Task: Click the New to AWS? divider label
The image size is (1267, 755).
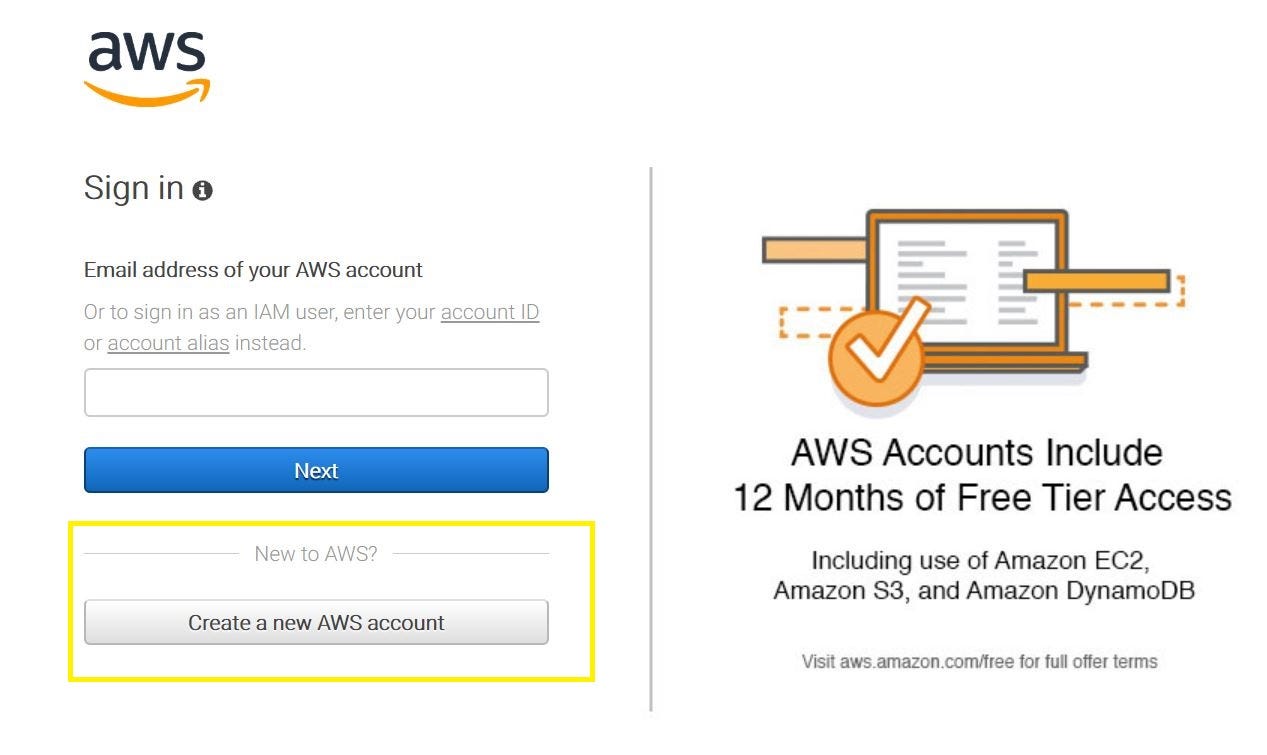Action: 316,553
